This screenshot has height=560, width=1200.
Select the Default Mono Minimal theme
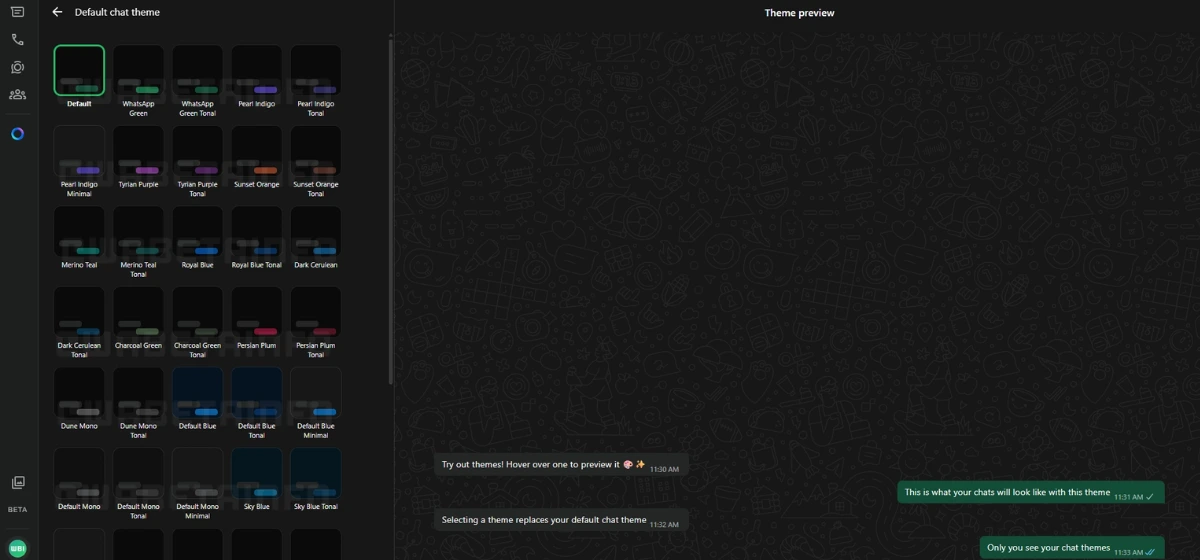(x=197, y=474)
